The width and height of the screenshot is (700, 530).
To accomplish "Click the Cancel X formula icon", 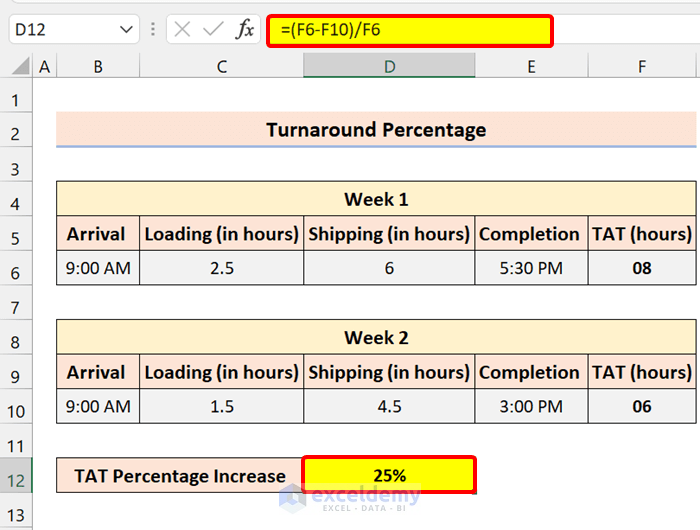I will [181, 30].
